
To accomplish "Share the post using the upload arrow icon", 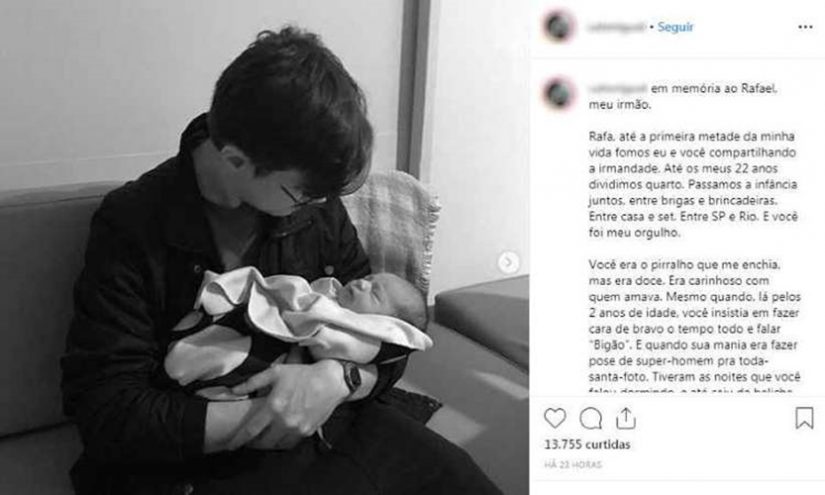I will click(626, 418).
